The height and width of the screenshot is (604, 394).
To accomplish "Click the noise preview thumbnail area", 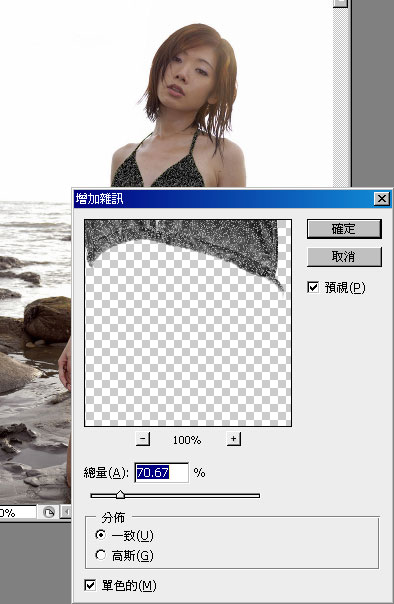I will [x=188, y=323].
